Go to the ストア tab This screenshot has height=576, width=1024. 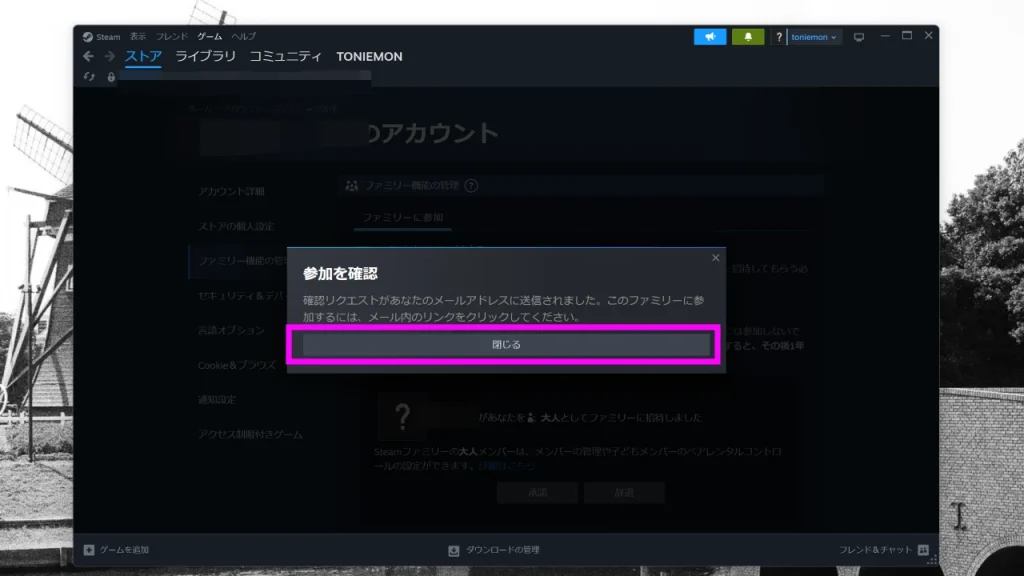[143, 57]
